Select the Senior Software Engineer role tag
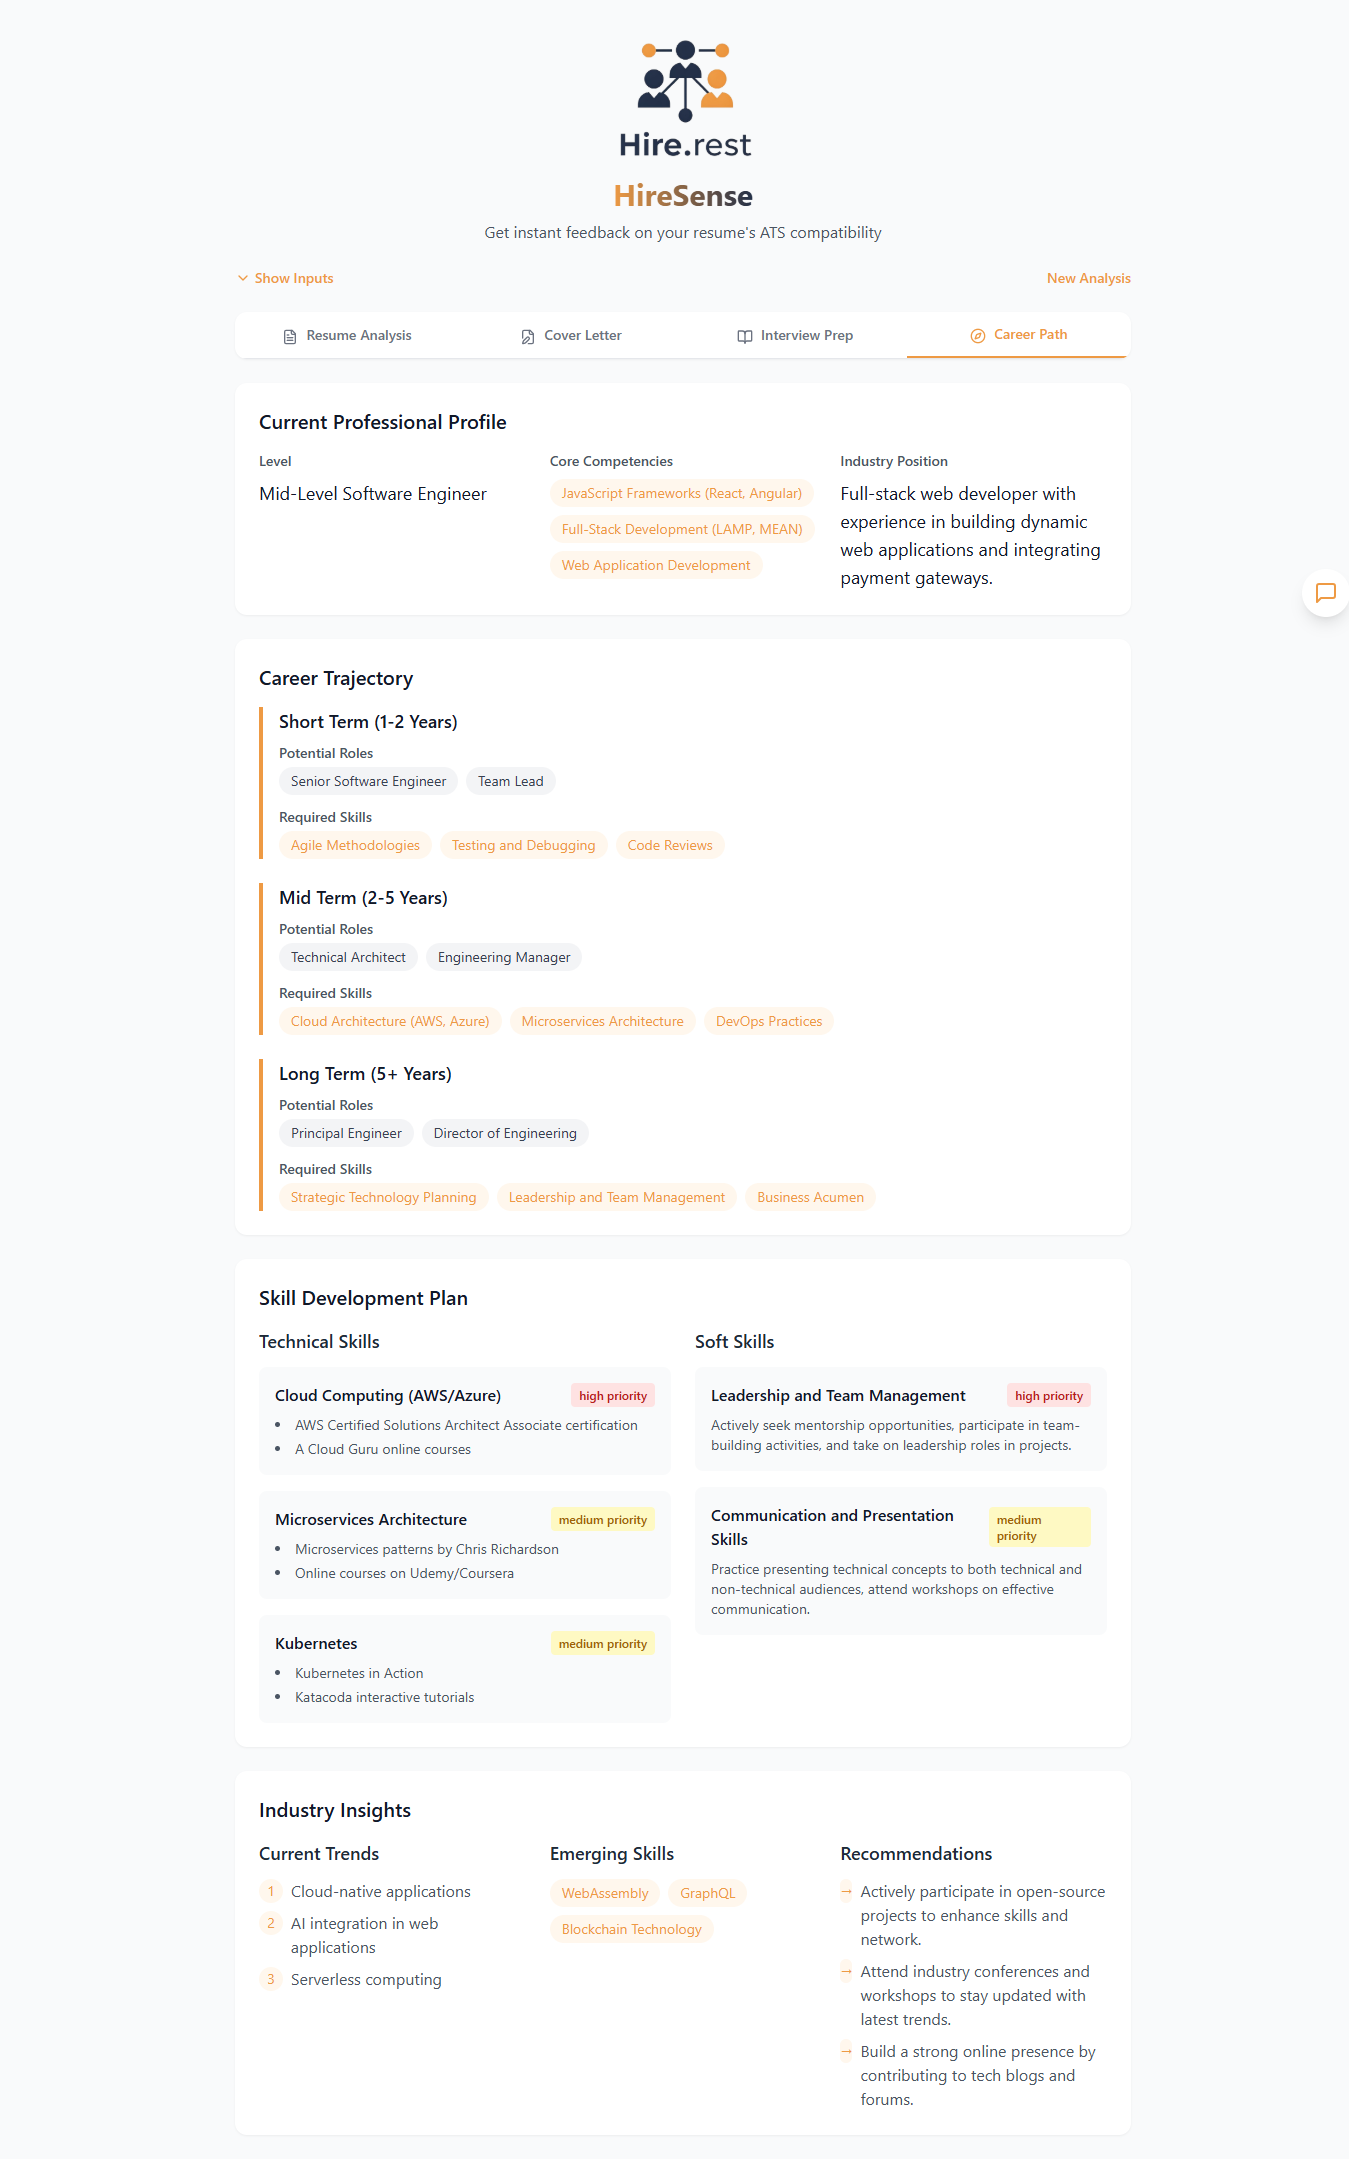Viewport: 1349px width, 2159px height. [x=367, y=781]
